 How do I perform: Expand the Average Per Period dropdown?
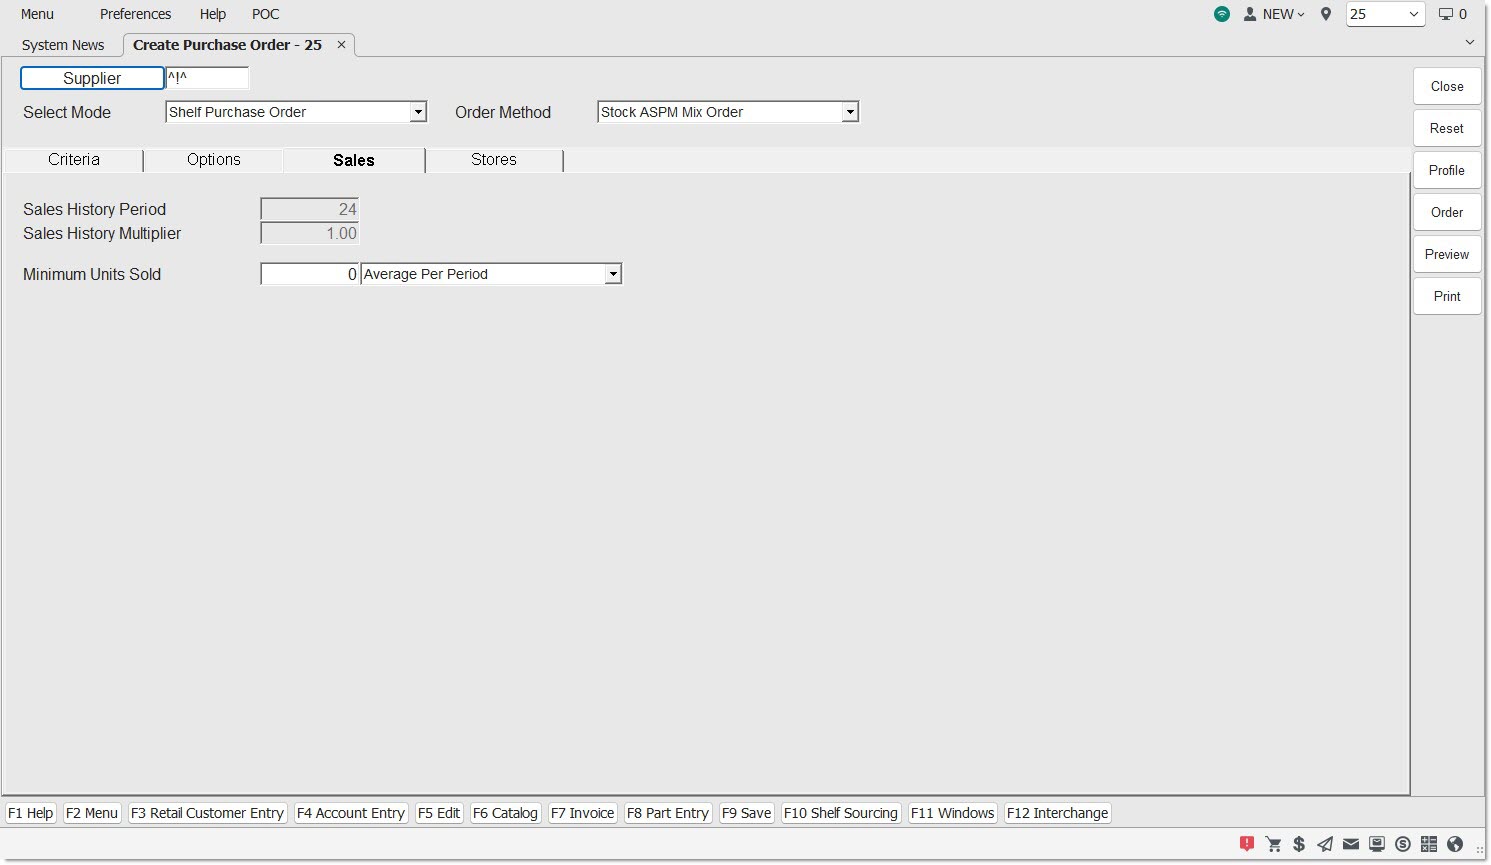click(x=613, y=274)
